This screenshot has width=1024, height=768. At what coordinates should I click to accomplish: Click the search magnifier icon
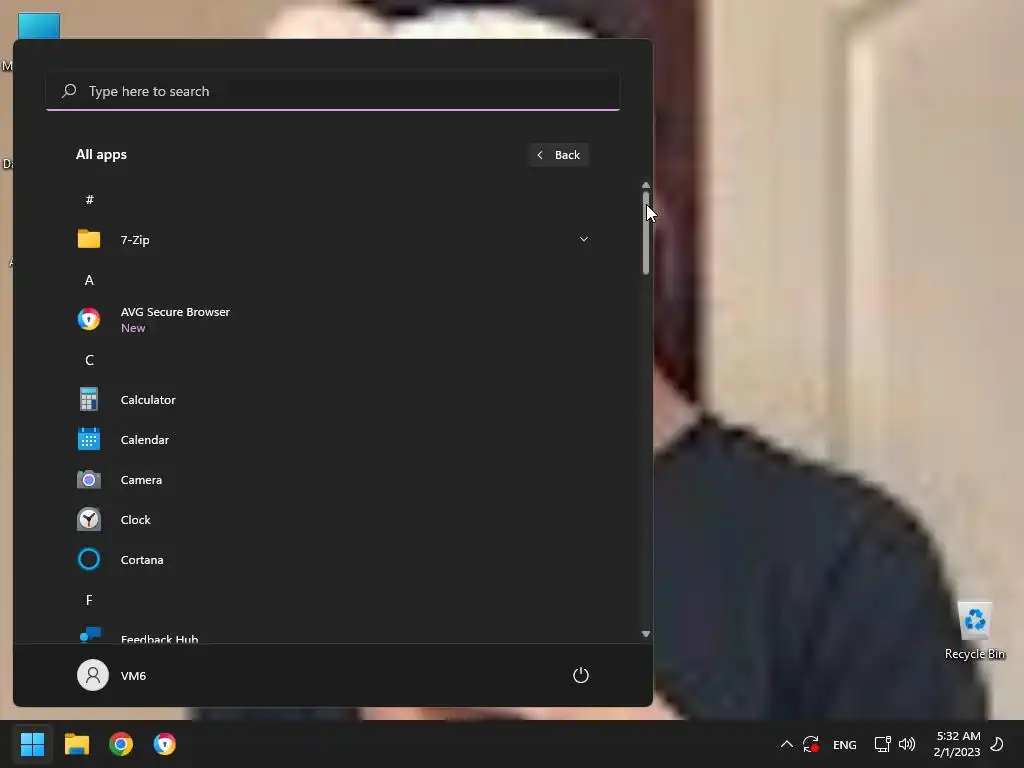tap(69, 91)
